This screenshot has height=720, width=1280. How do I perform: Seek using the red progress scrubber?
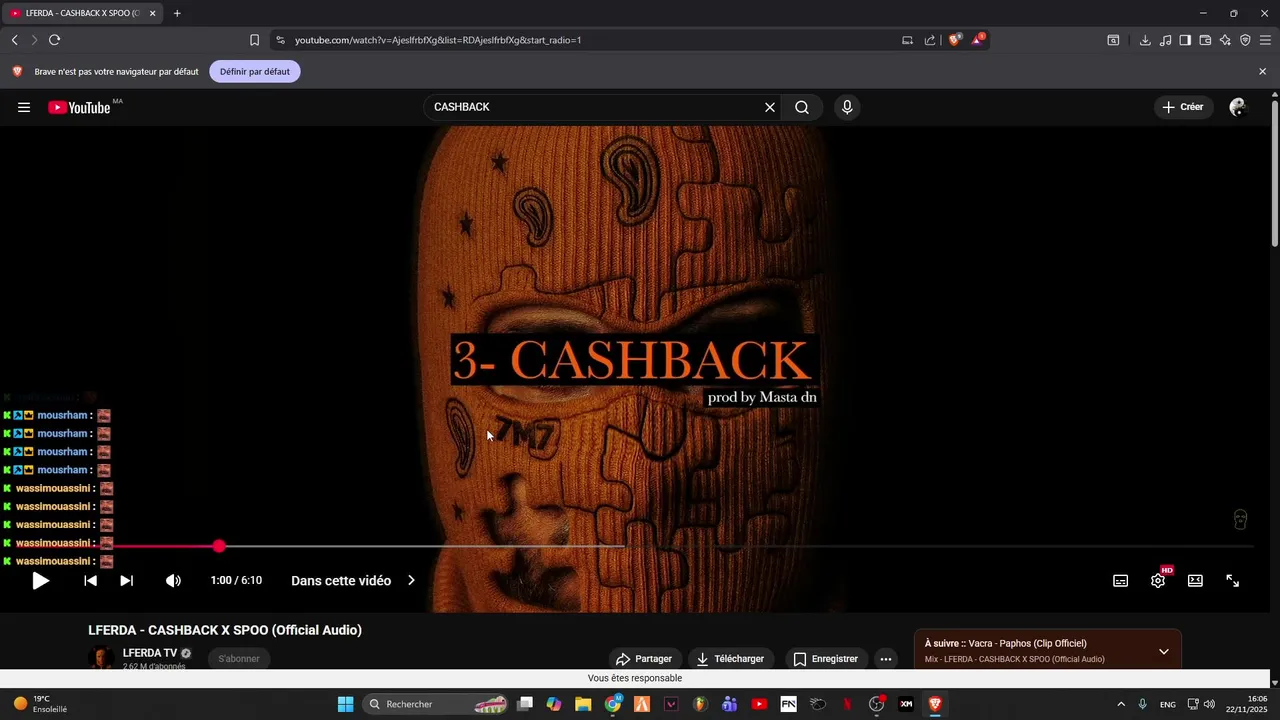[219, 546]
